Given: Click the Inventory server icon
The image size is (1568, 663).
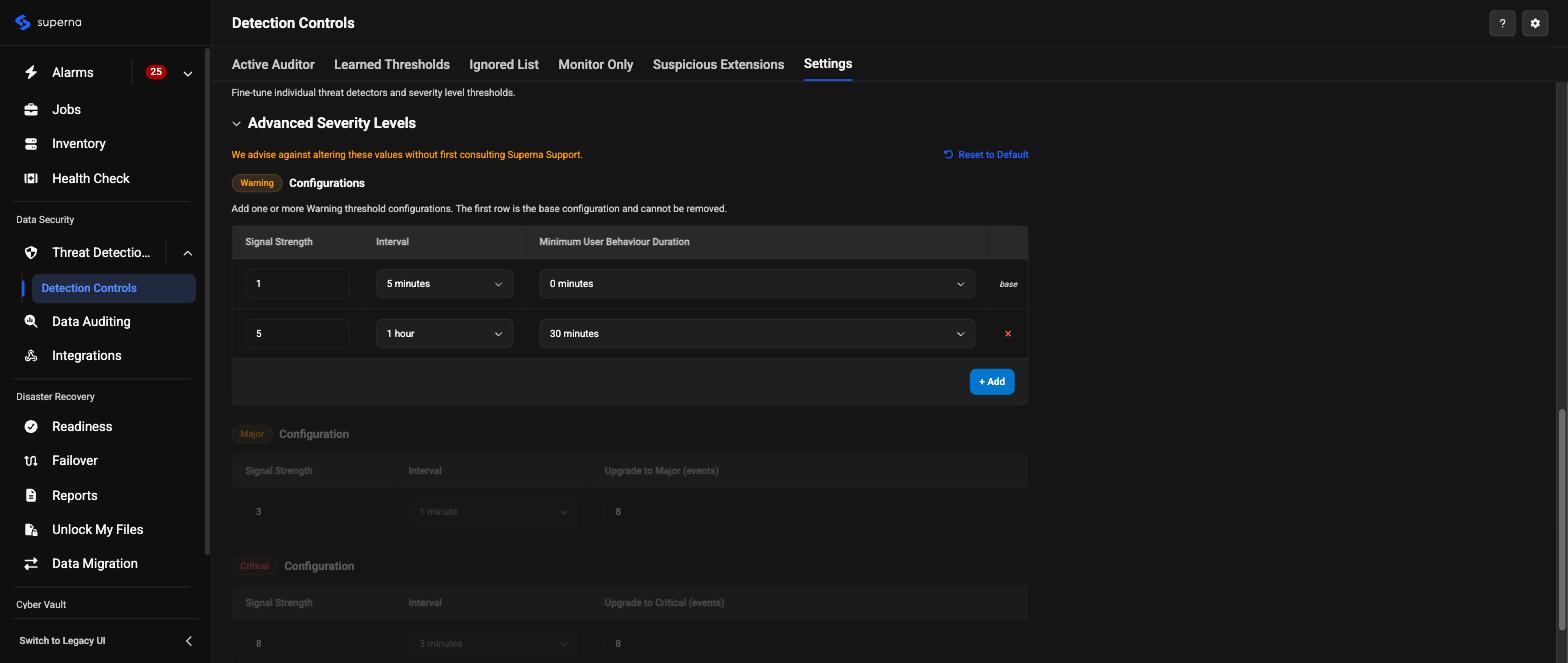Looking at the screenshot, I should (31, 144).
